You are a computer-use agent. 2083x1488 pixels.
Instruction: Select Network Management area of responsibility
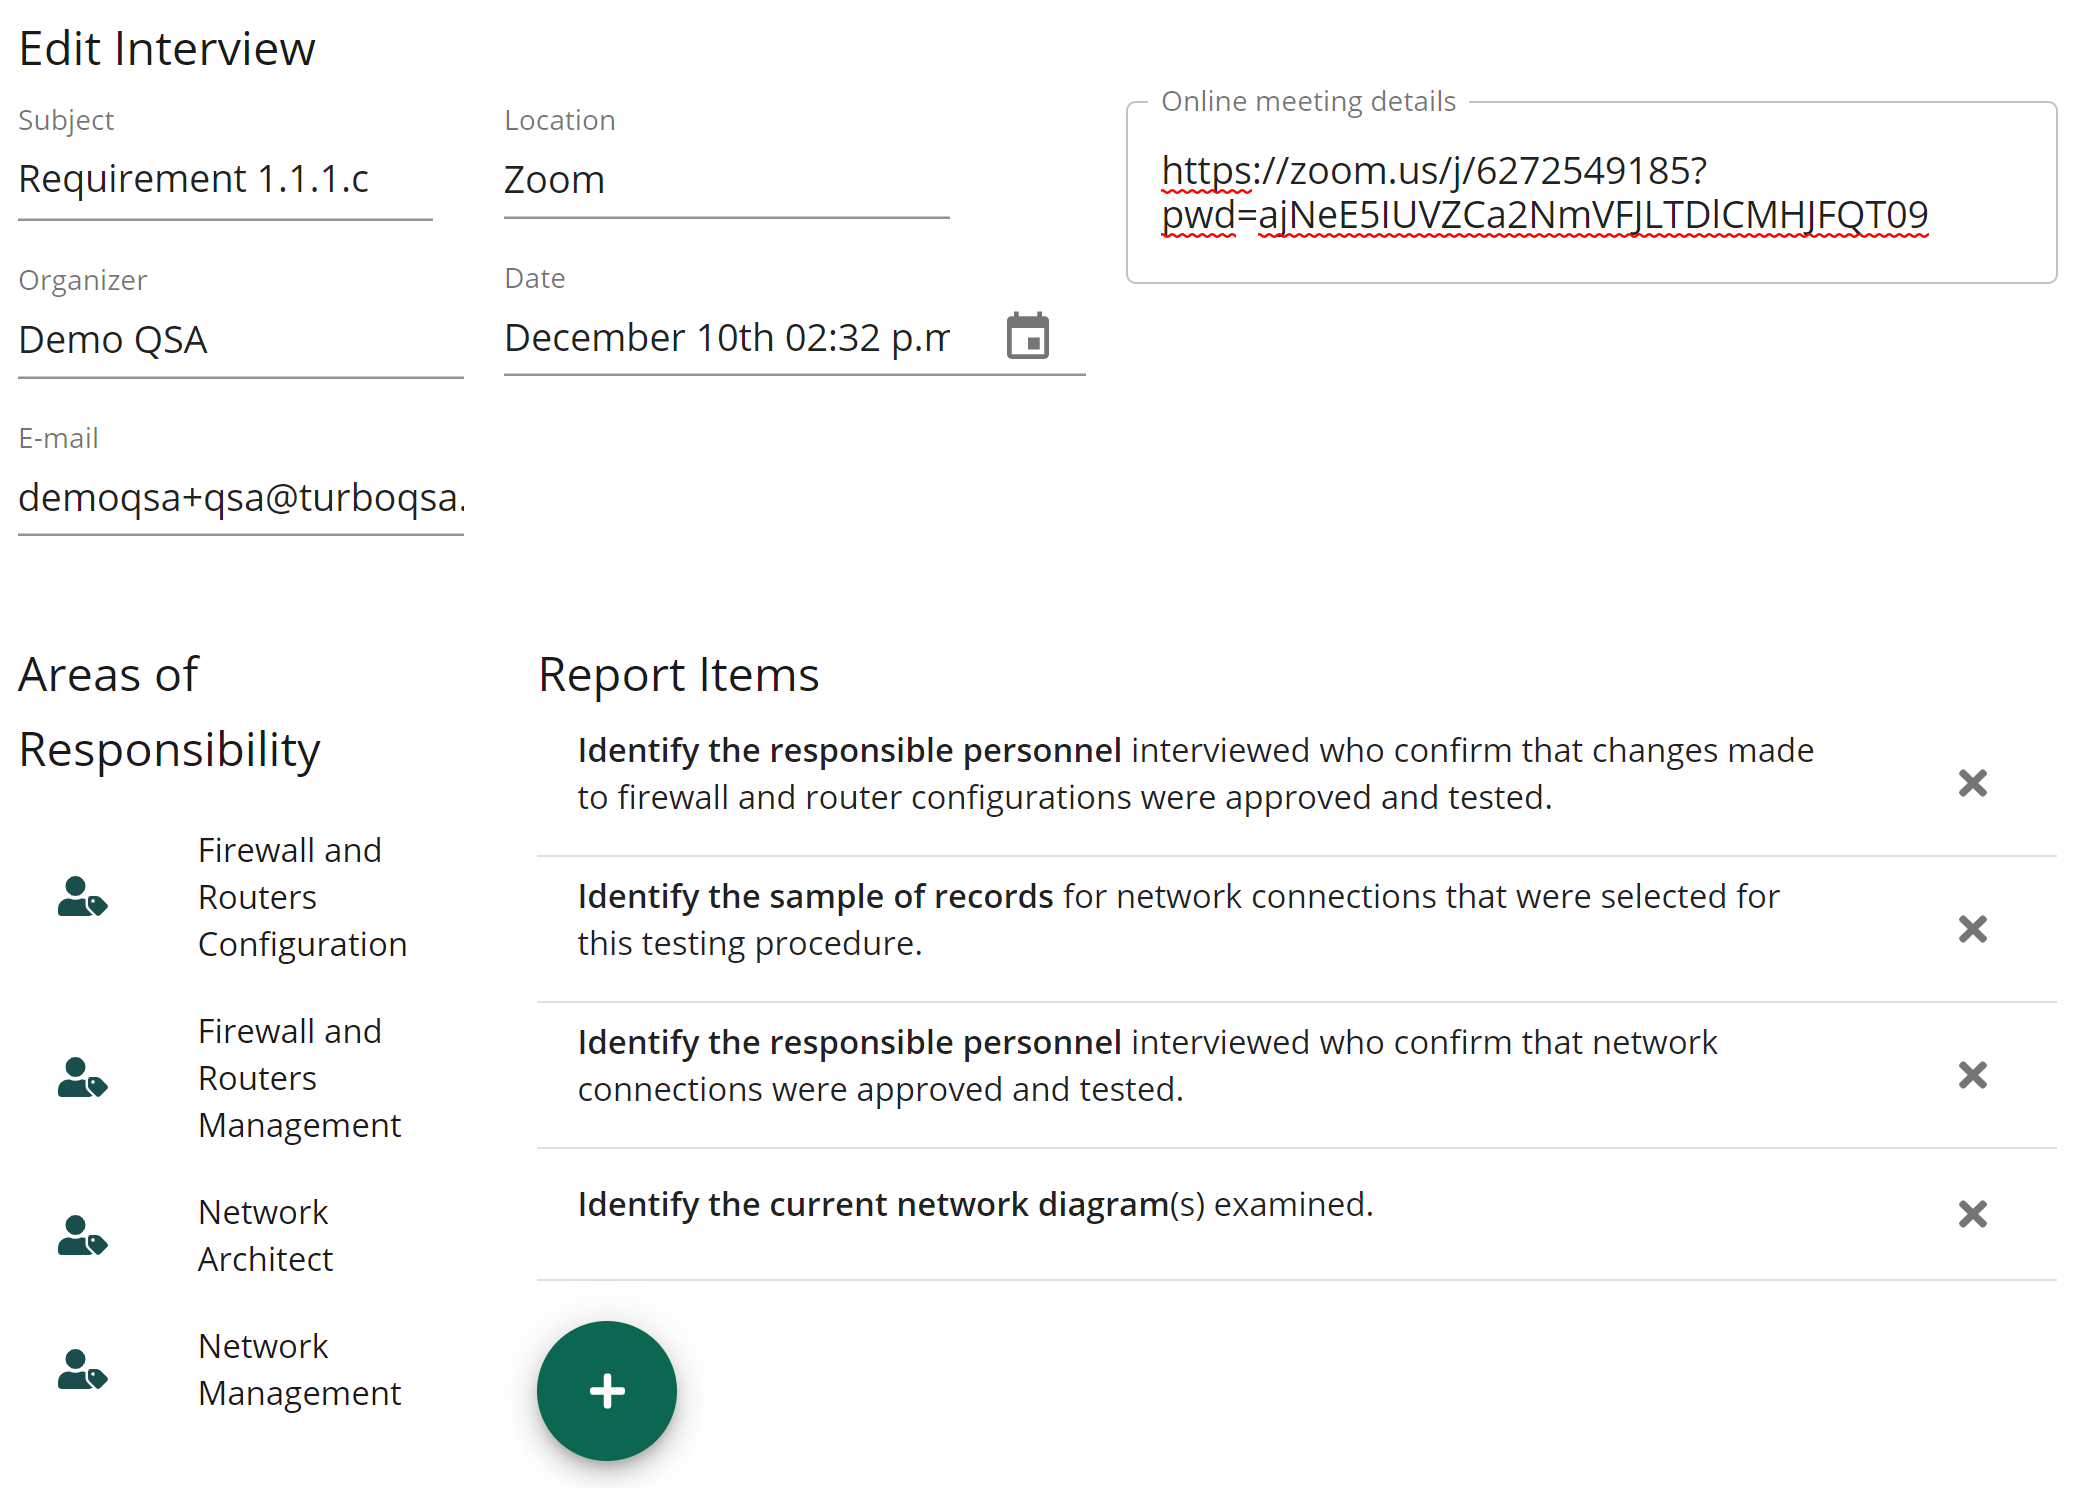pyautogui.click(x=299, y=1370)
